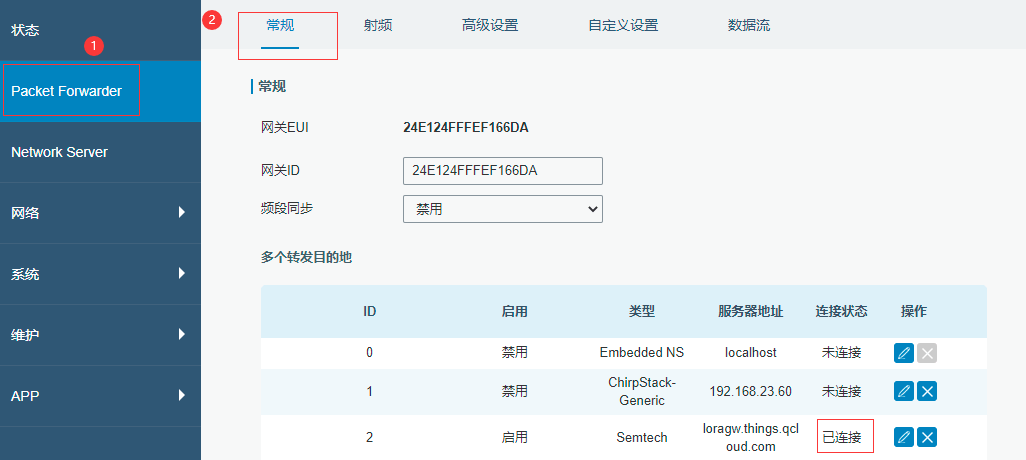Edit the Semtech destination entry
The height and width of the screenshot is (460, 1026).
pyautogui.click(x=904, y=437)
